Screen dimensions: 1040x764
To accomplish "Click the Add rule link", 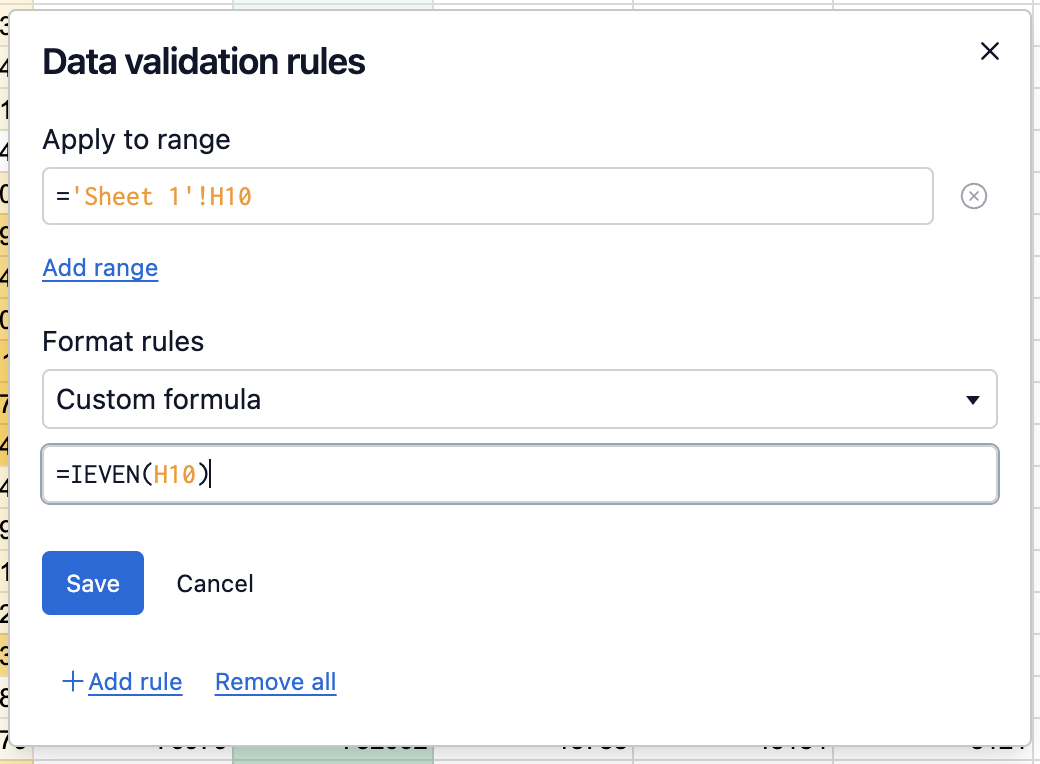I will tap(135, 682).
